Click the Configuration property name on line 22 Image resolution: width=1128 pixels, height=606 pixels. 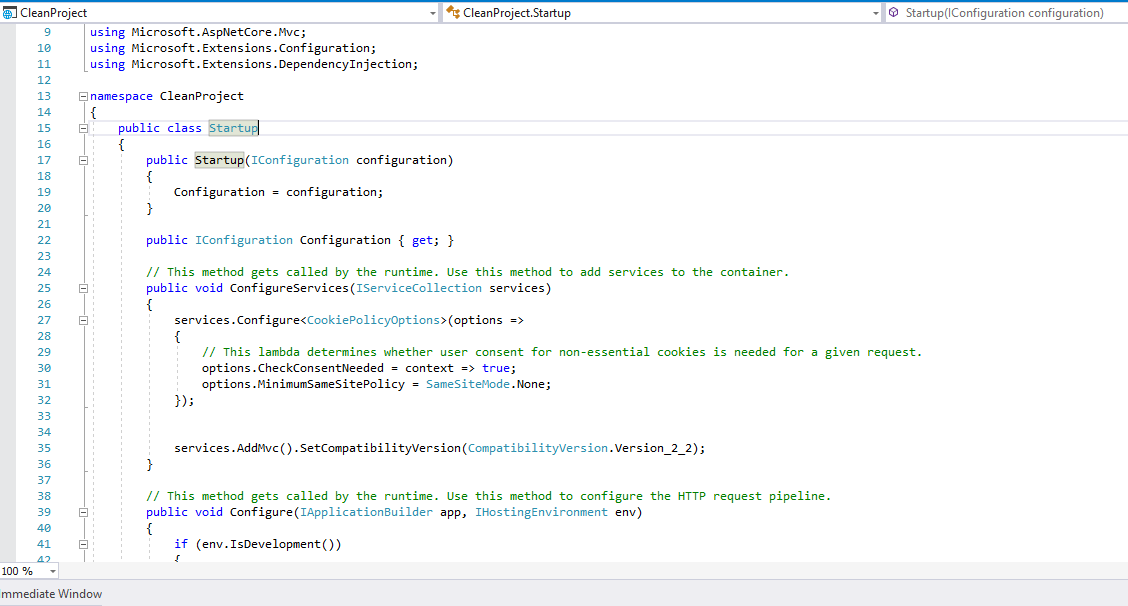click(345, 240)
